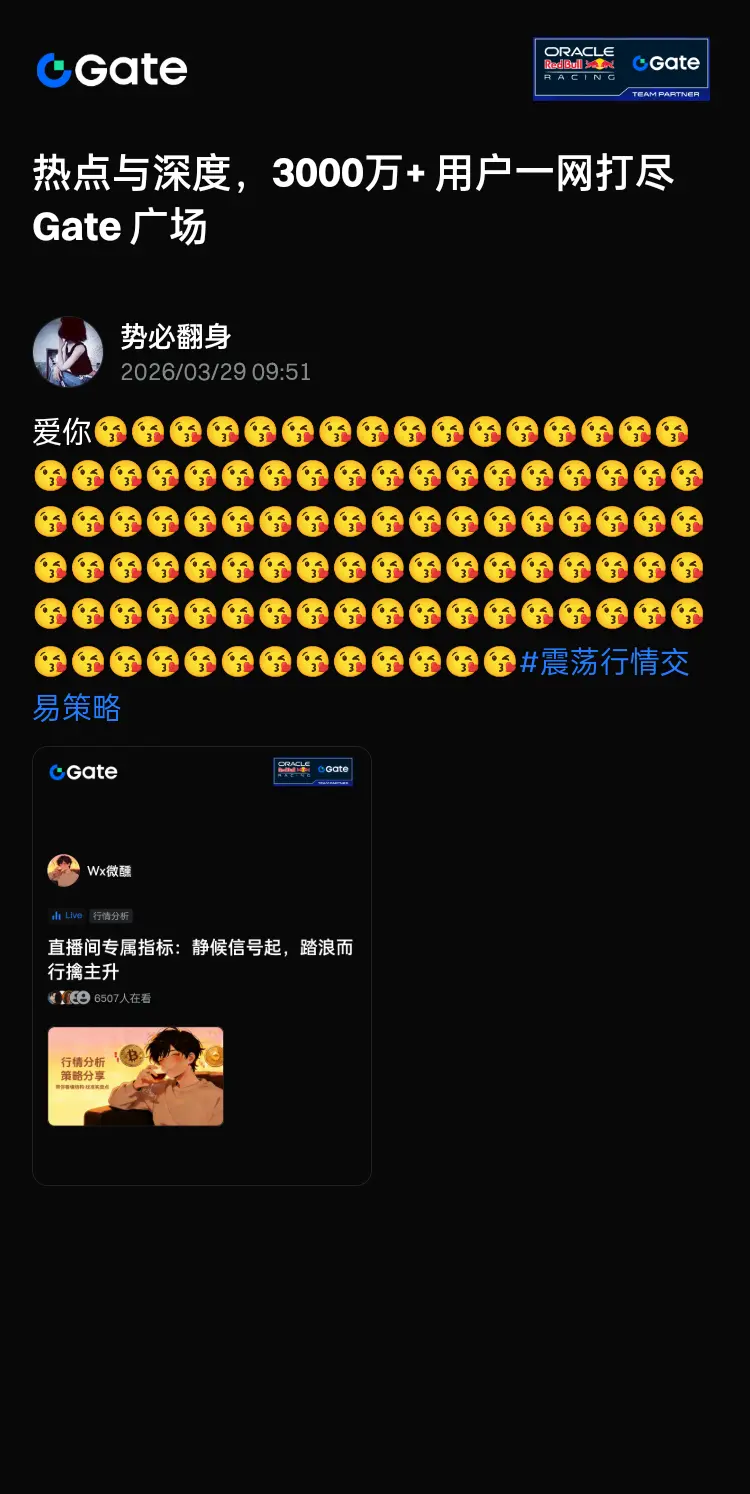Click the stacked viewer avatars beside 6507人在看
Viewport: 750px width, 1494px height.
69,998
